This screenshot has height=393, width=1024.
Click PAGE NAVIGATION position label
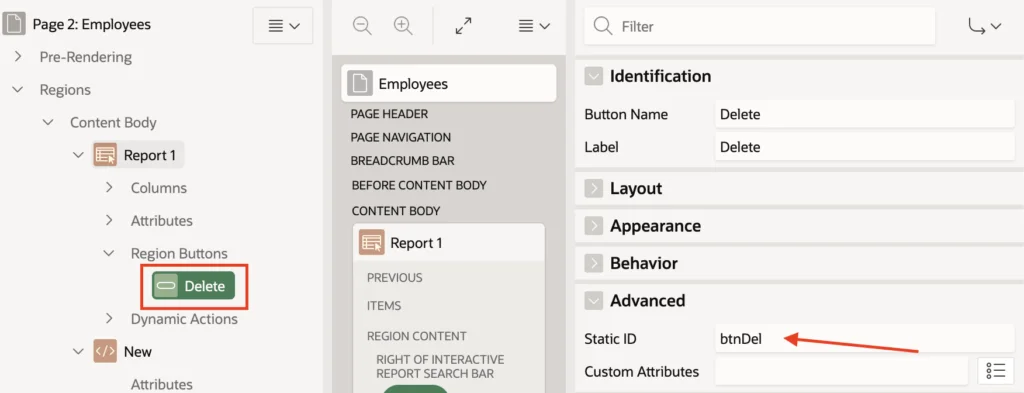[400, 137]
